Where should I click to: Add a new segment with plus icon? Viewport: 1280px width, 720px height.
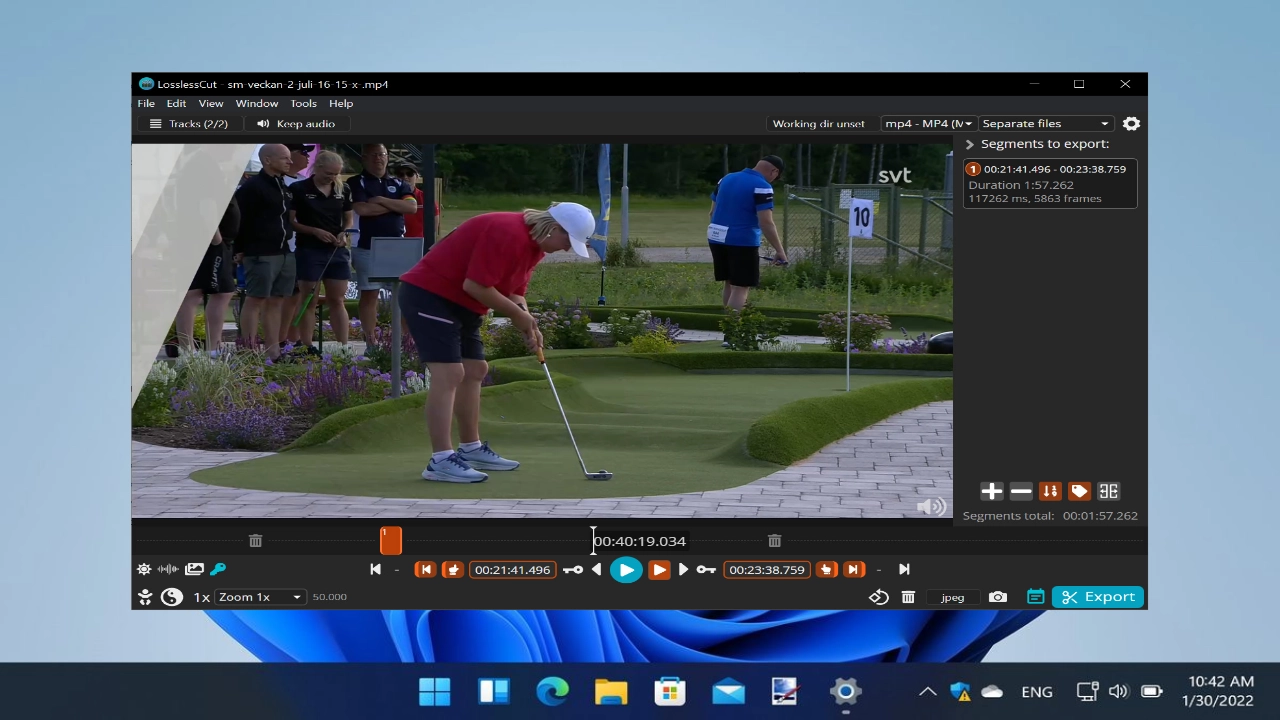pos(991,491)
